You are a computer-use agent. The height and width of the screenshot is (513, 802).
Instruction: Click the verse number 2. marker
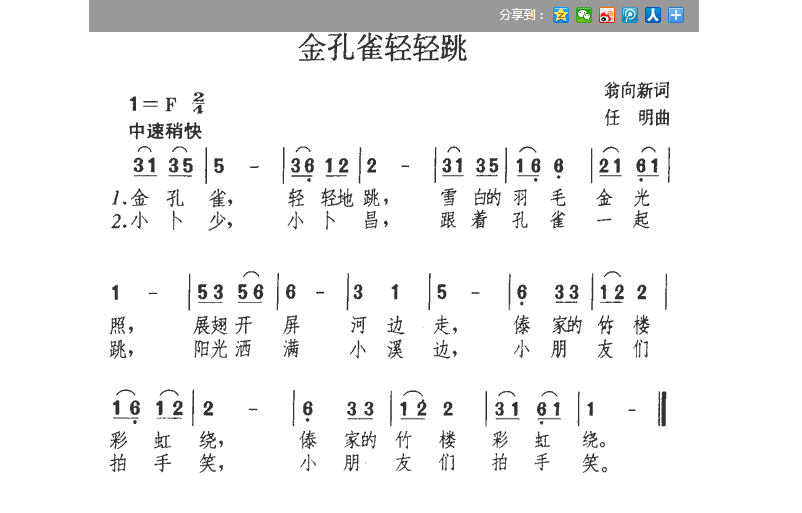click(x=119, y=221)
